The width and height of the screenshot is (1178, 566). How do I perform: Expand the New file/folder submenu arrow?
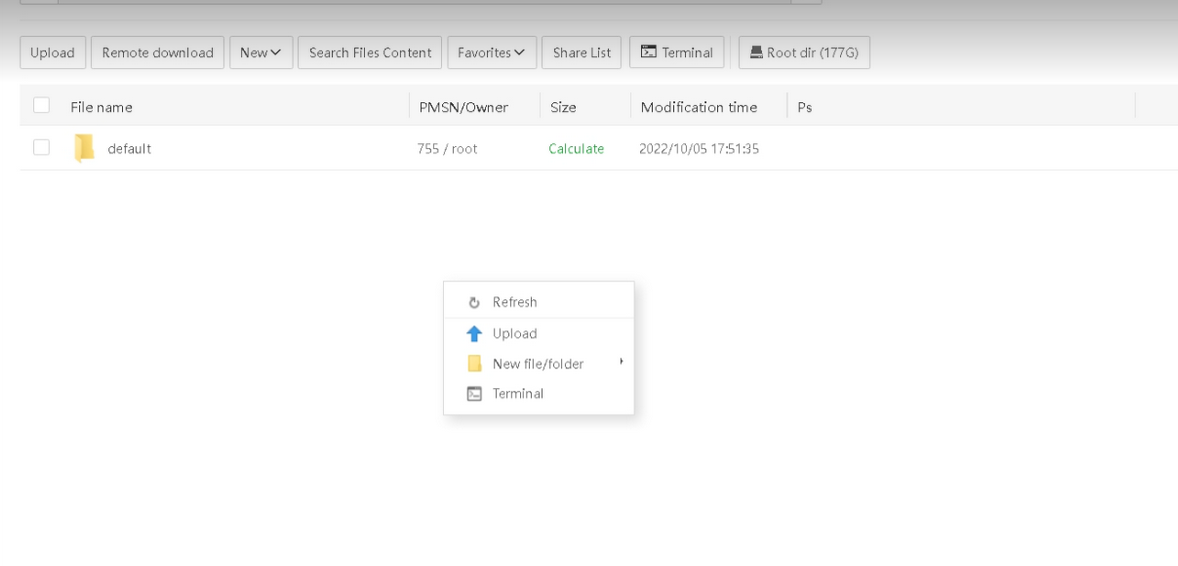621,362
